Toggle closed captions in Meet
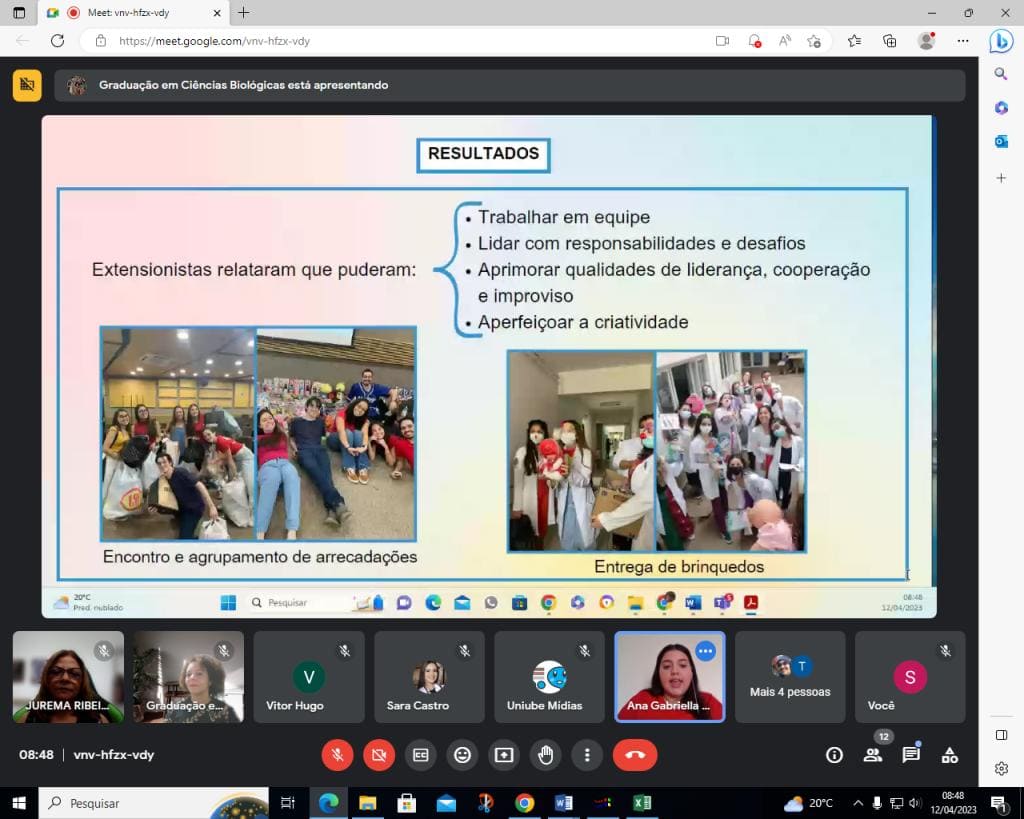The image size is (1024, 819). point(421,755)
